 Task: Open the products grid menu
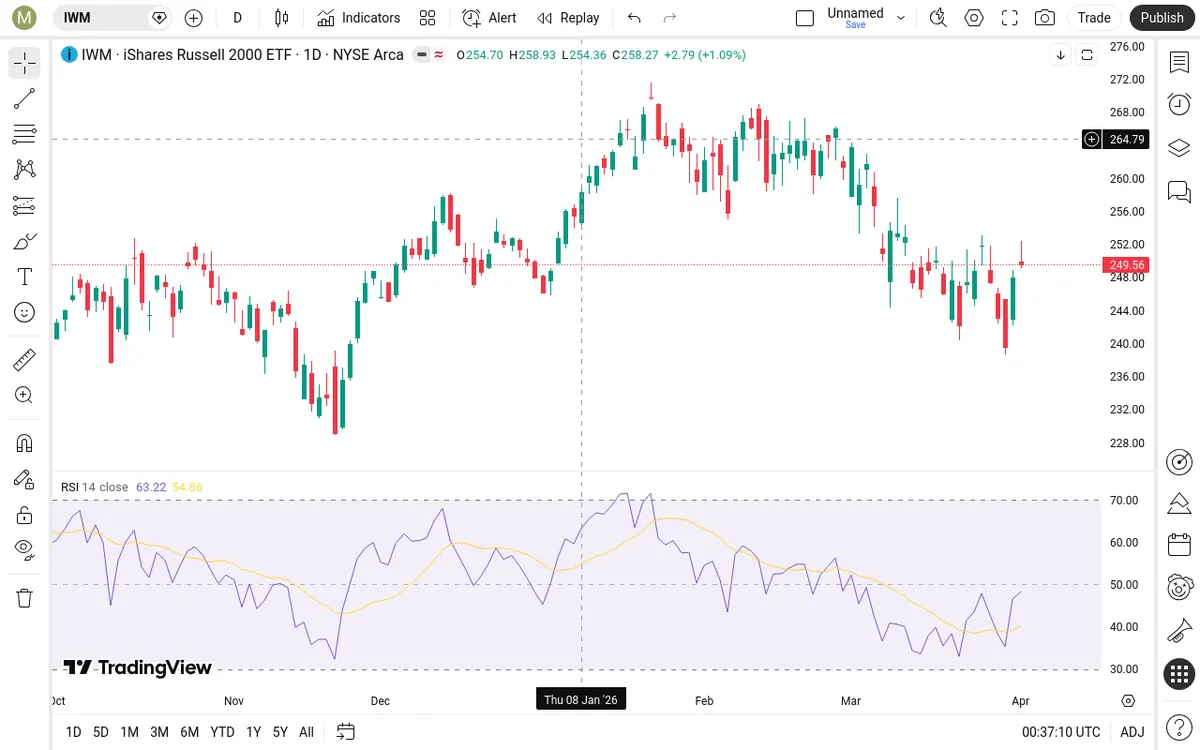click(1179, 674)
